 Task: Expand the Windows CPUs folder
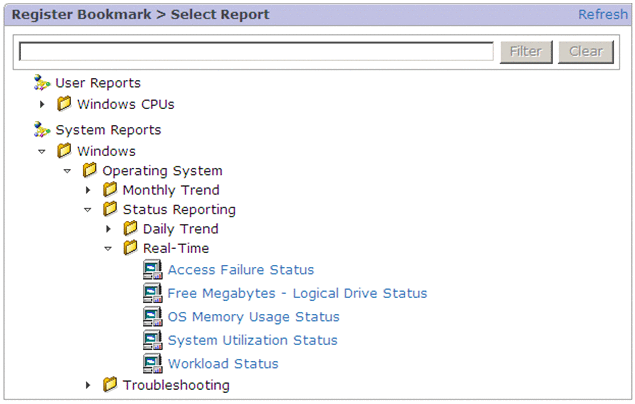pyautogui.click(x=42, y=104)
